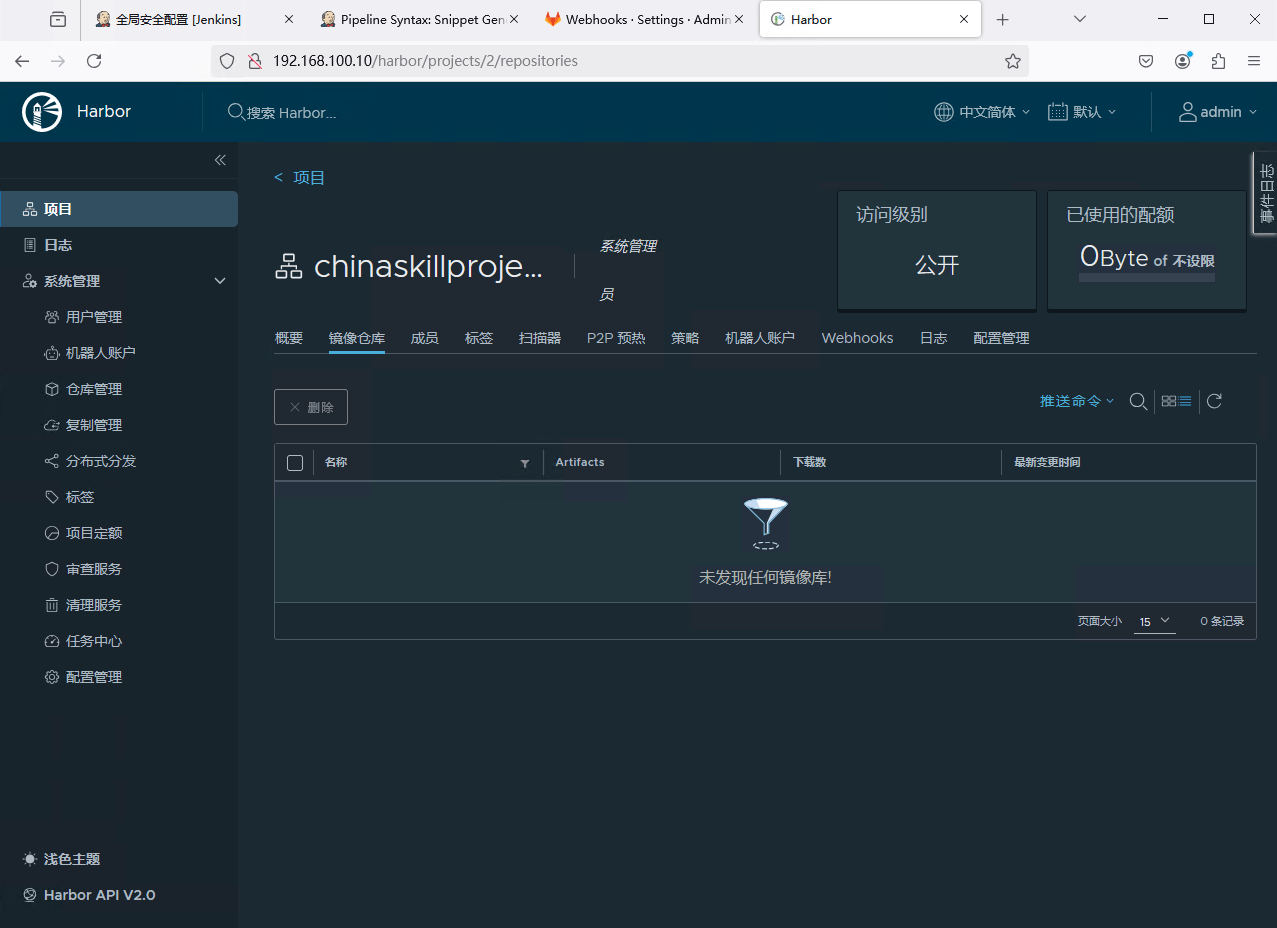Click the search magnifier icon above repository table
The height and width of the screenshot is (928, 1277).
pos(1138,401)
